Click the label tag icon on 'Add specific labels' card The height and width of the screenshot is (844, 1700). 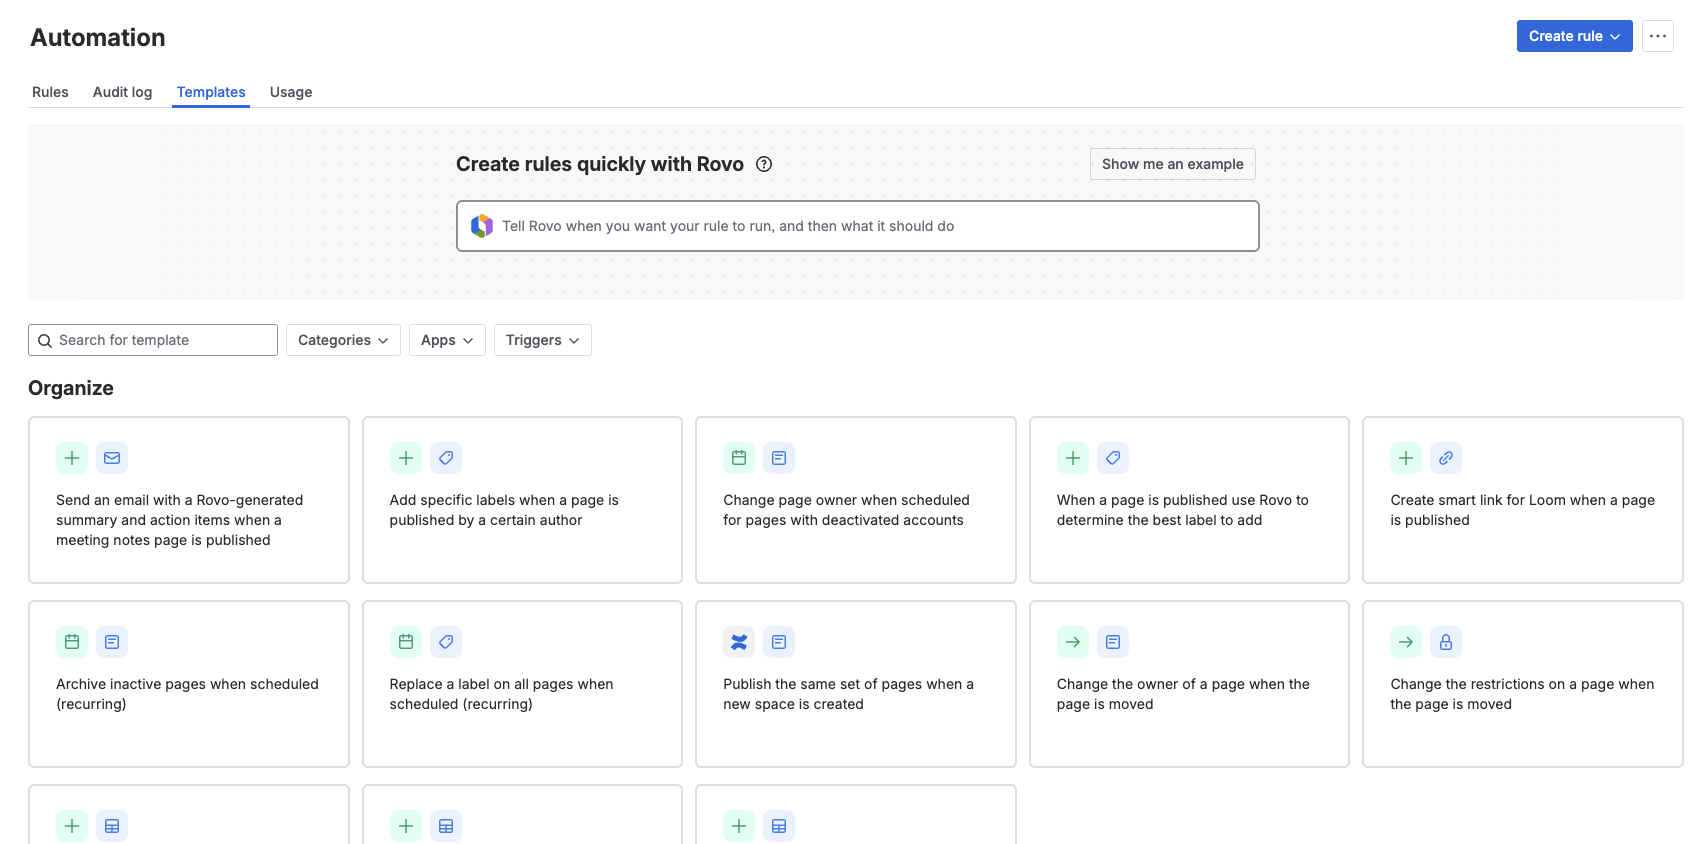[x=446, y=458]
